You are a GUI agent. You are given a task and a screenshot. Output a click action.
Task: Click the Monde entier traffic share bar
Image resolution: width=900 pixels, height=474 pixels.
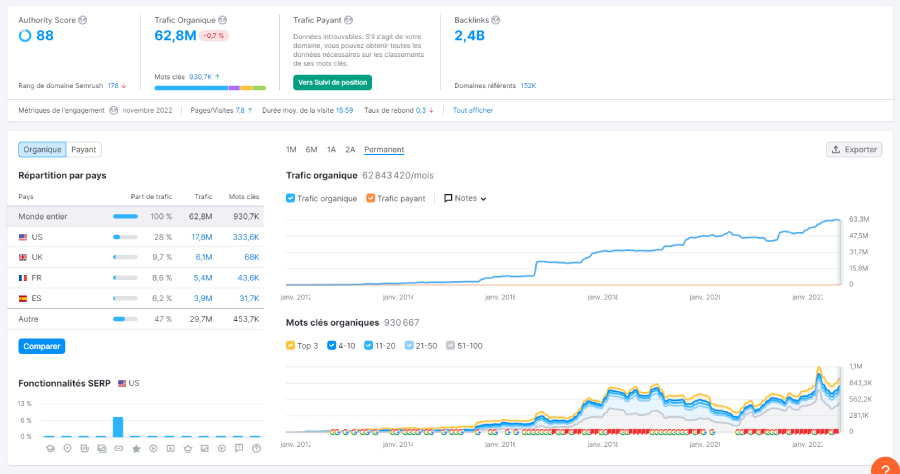[125, 216]
